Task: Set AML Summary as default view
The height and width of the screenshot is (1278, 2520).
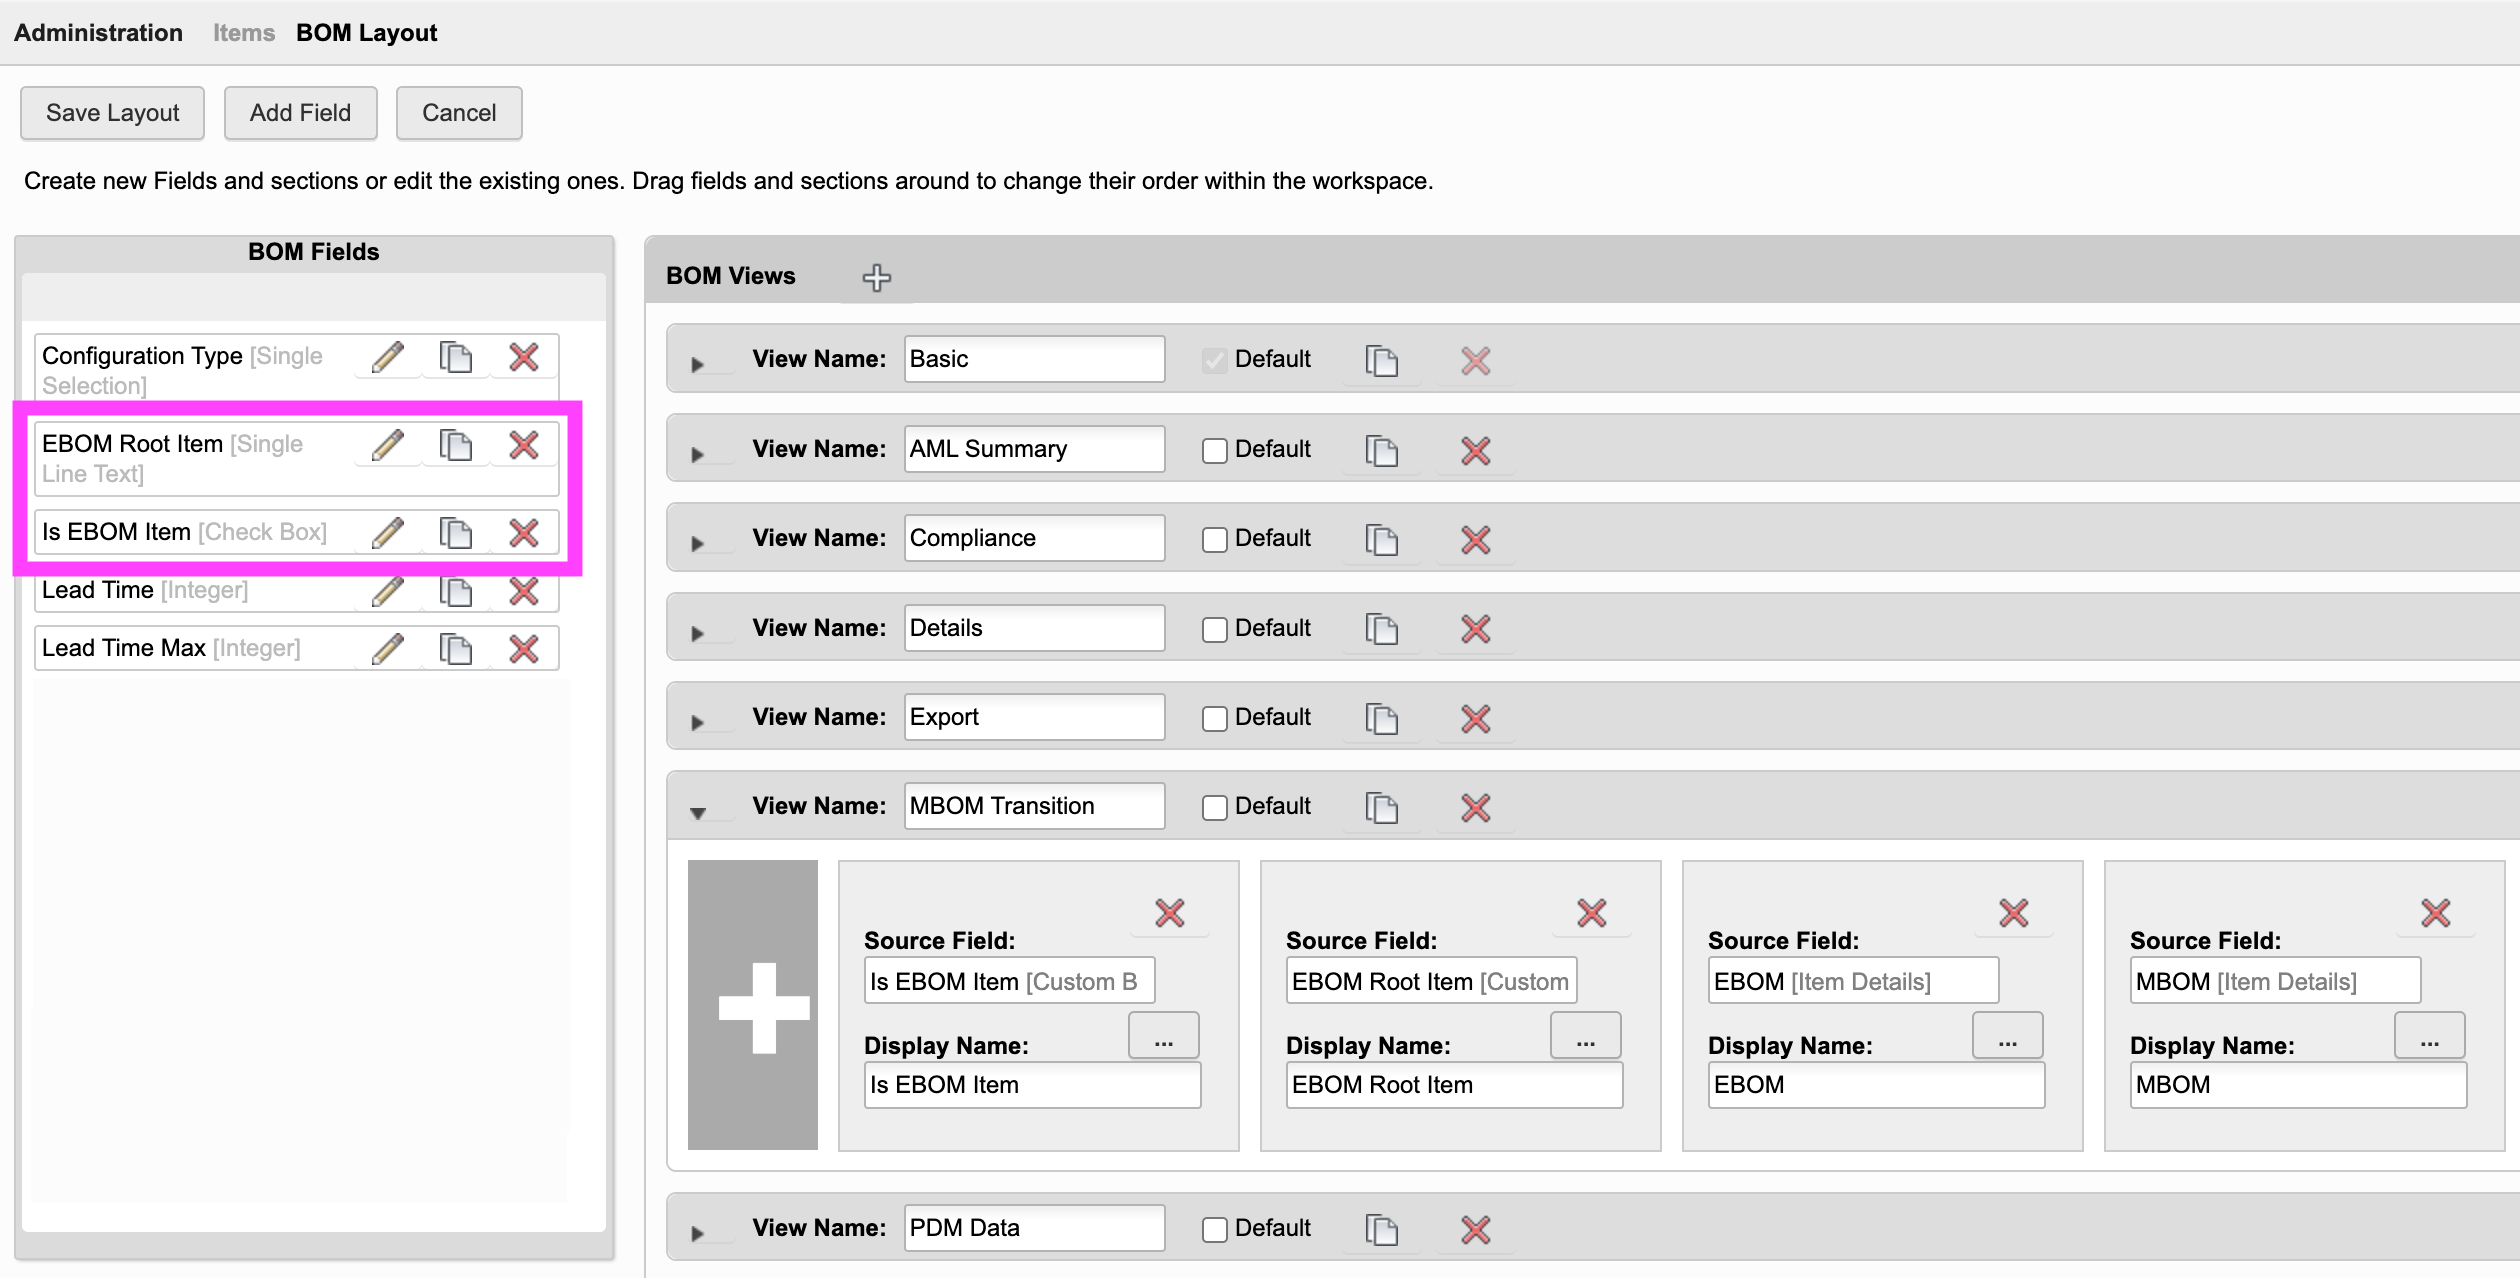Action: tap(1215, 451)
